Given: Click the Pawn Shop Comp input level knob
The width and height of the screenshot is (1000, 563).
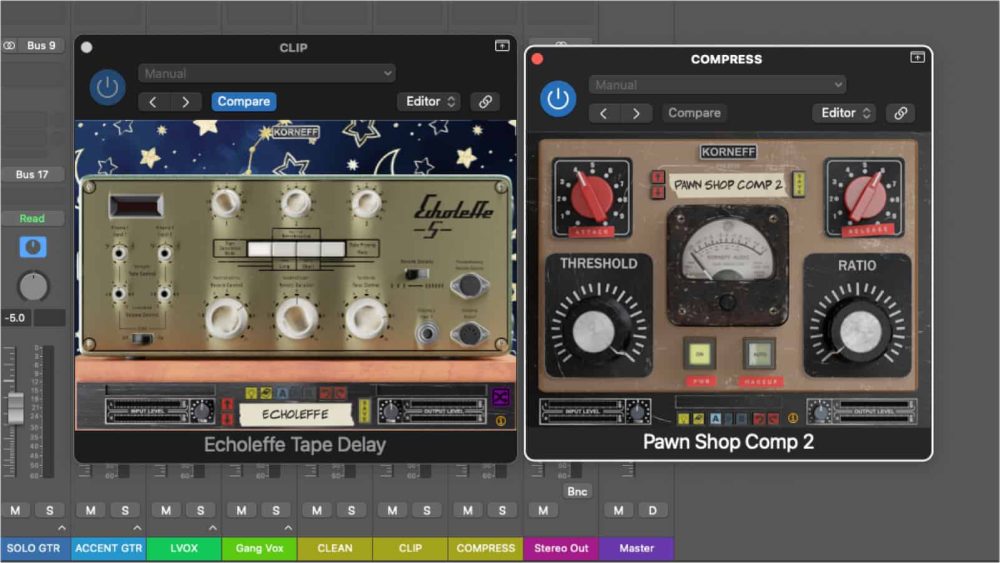Looking at the screenshot, I should [638, 412].
